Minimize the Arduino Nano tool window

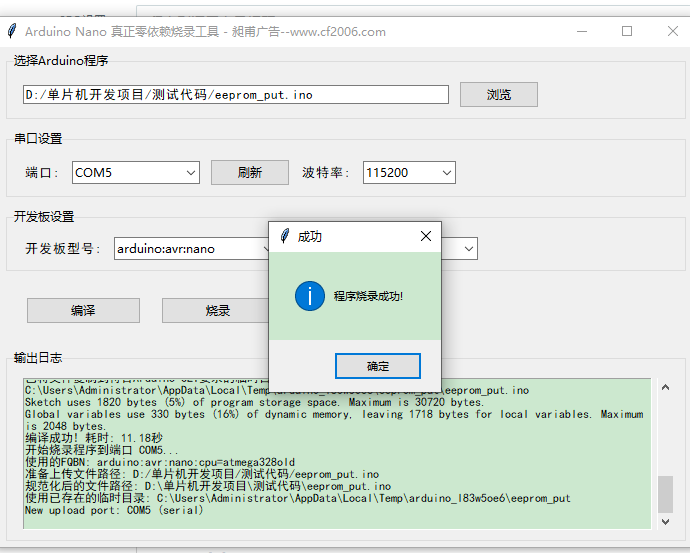coord(582,31)
